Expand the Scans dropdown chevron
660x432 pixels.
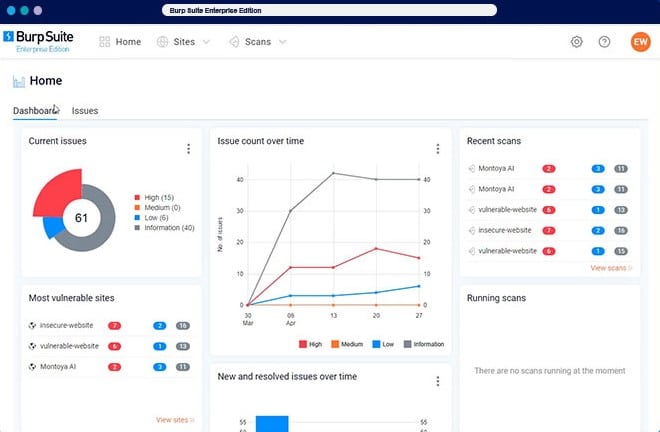[283, 42]
